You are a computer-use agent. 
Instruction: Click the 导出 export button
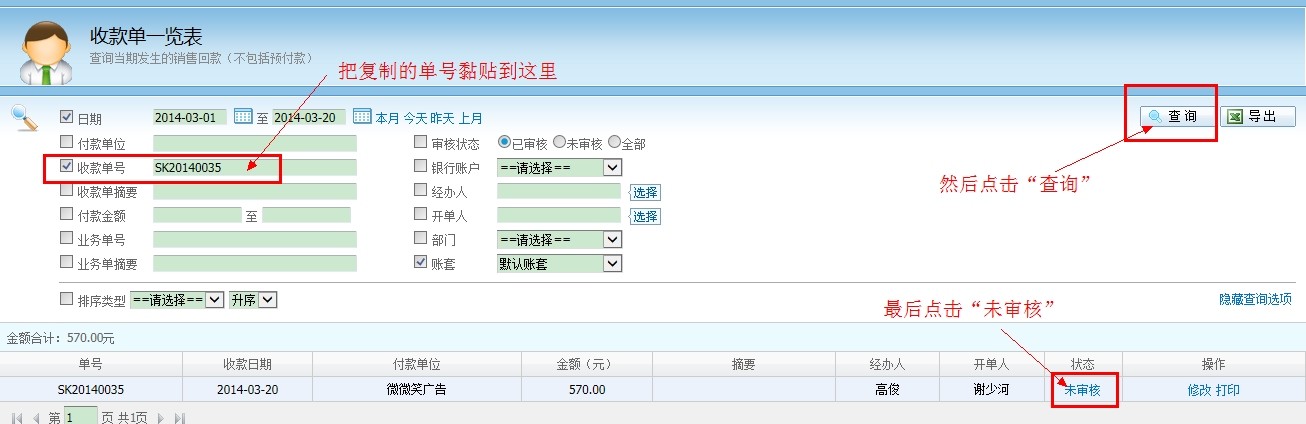coord(1257,117)
